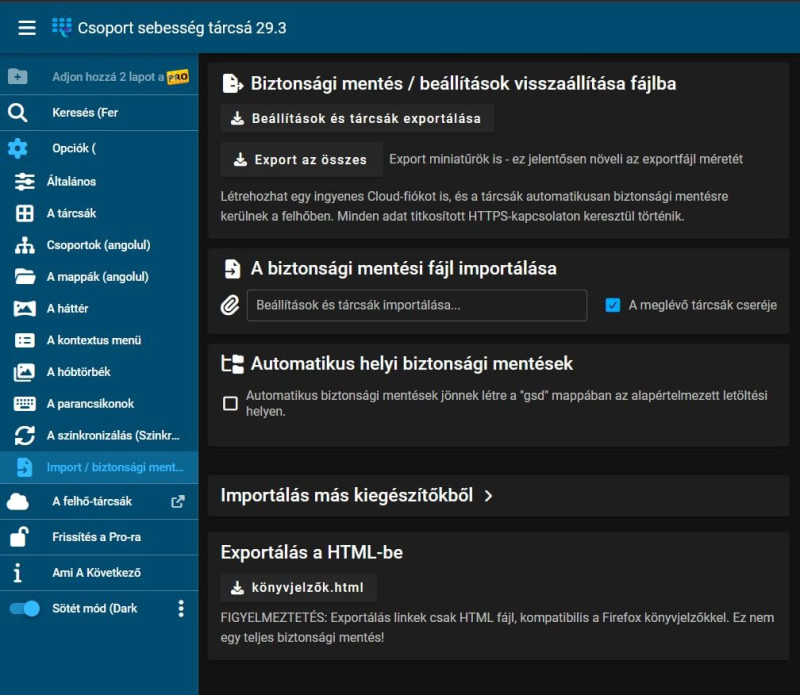Click the Export az összes button
The image size is (800, 695).
[300, 159]
